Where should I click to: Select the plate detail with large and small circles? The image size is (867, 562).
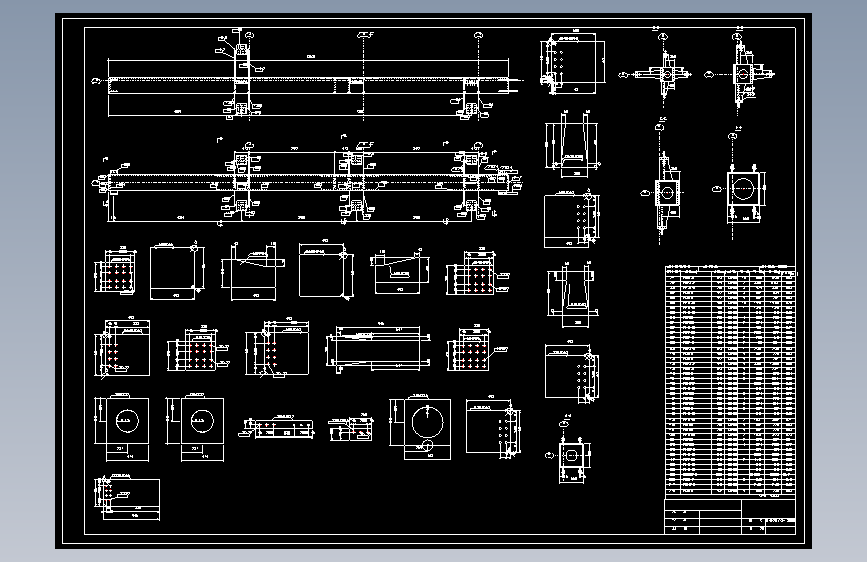421,428
